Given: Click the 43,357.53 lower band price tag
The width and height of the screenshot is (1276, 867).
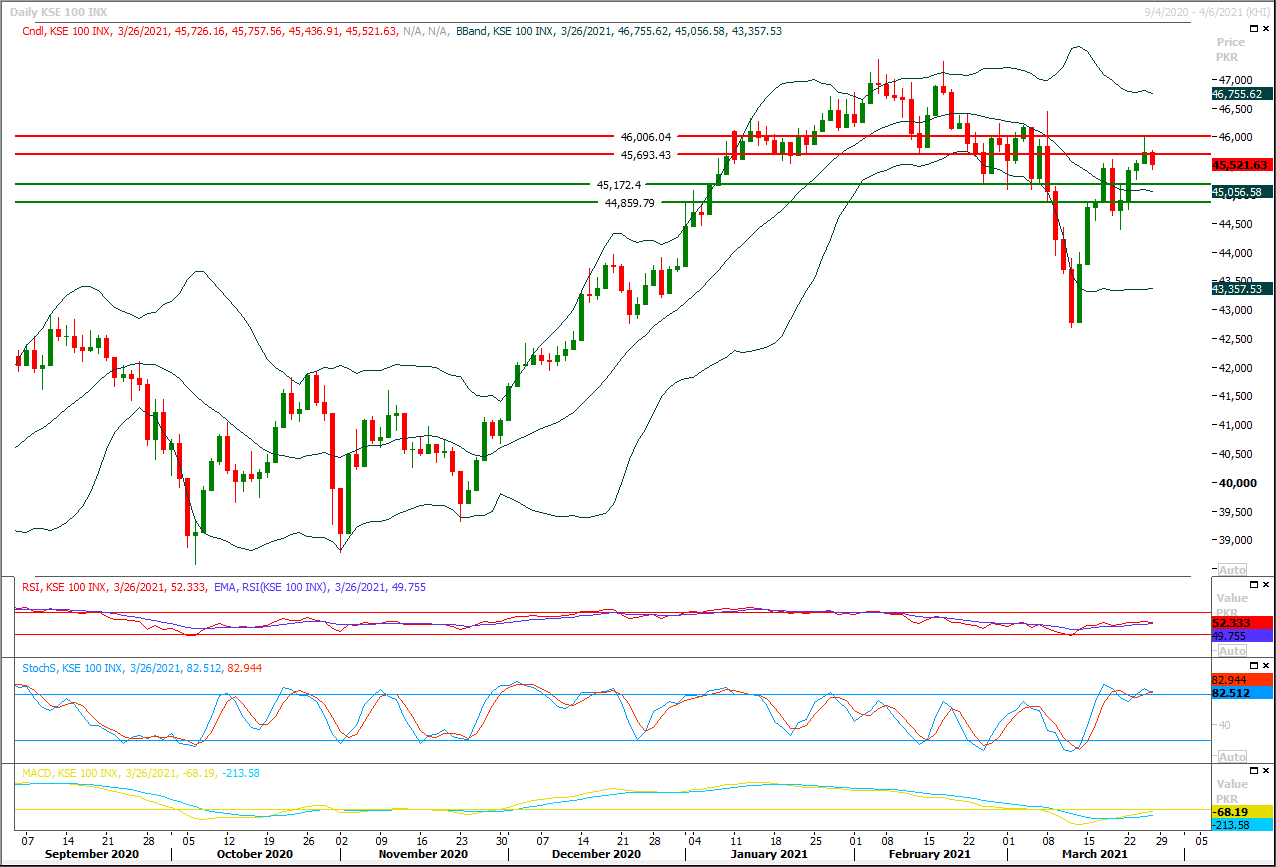Looking at the screenshot, I should coord(1240,289).
